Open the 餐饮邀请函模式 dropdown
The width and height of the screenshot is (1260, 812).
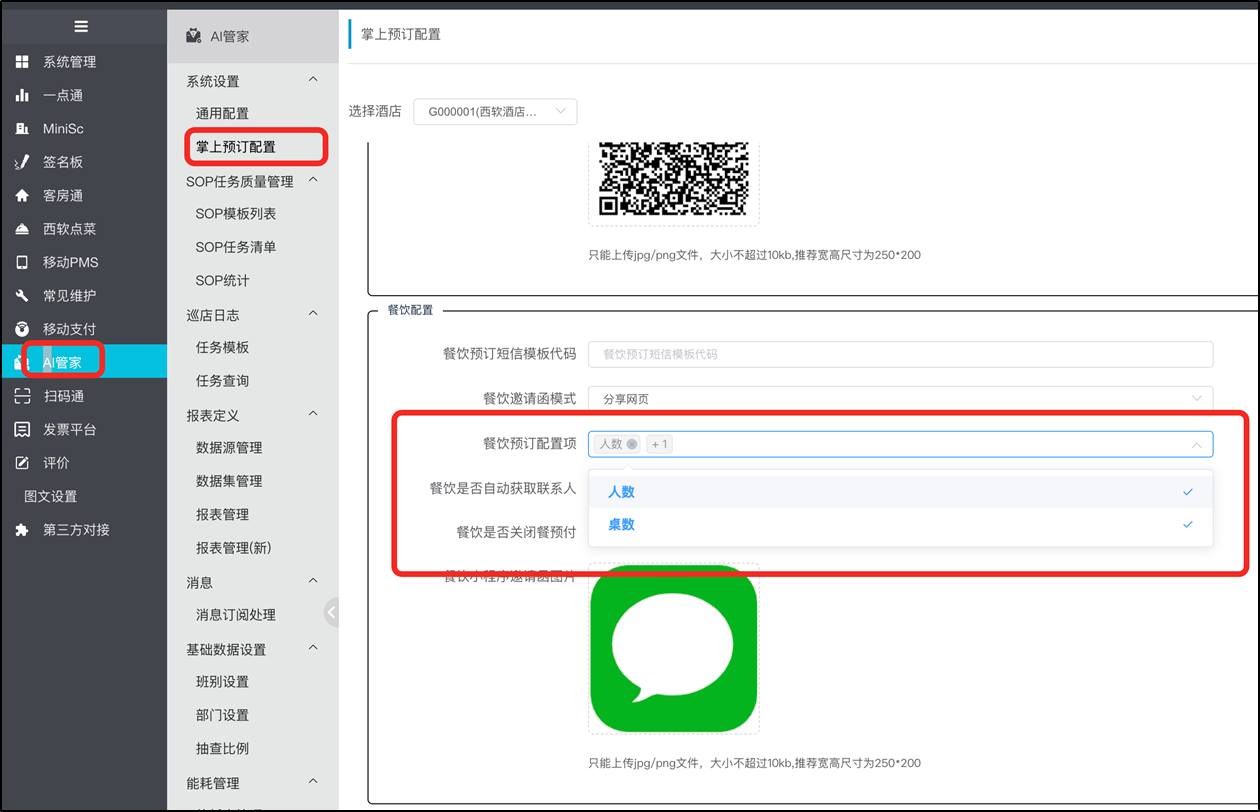click(900, 398)
